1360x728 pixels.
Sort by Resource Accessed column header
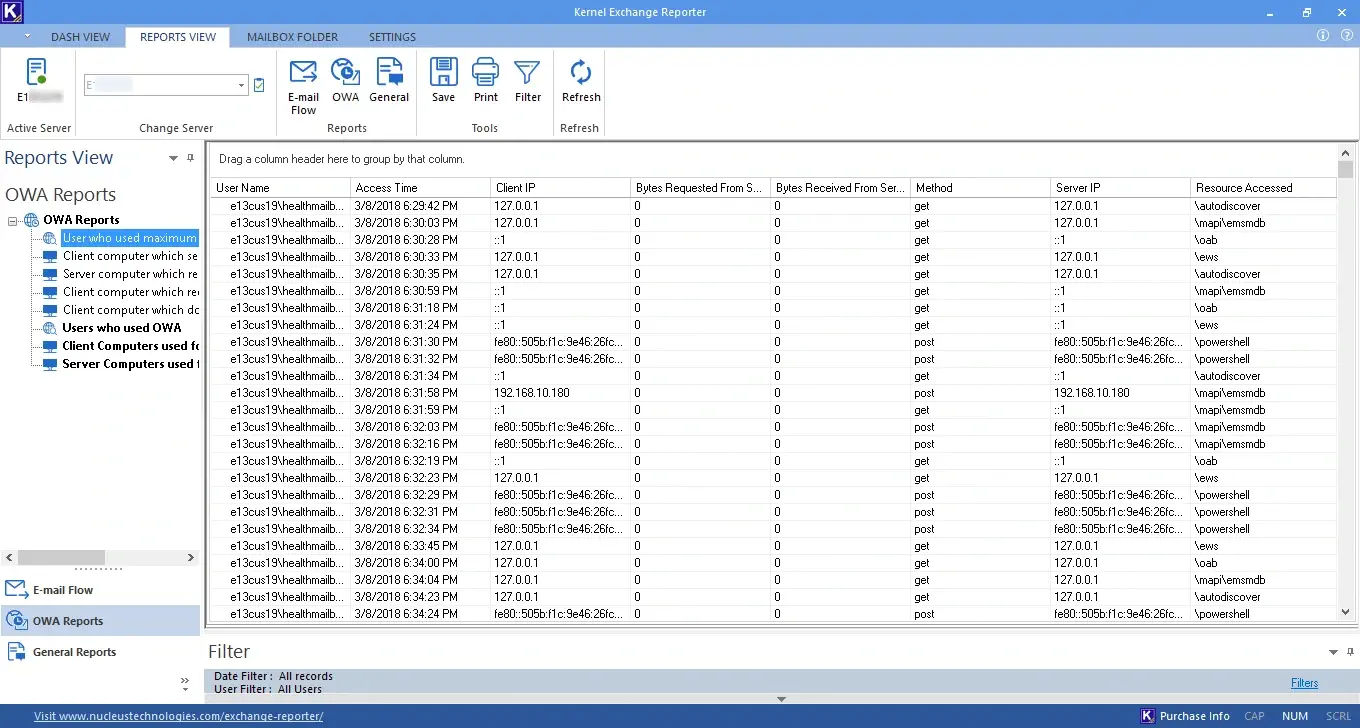point(1264,188)
